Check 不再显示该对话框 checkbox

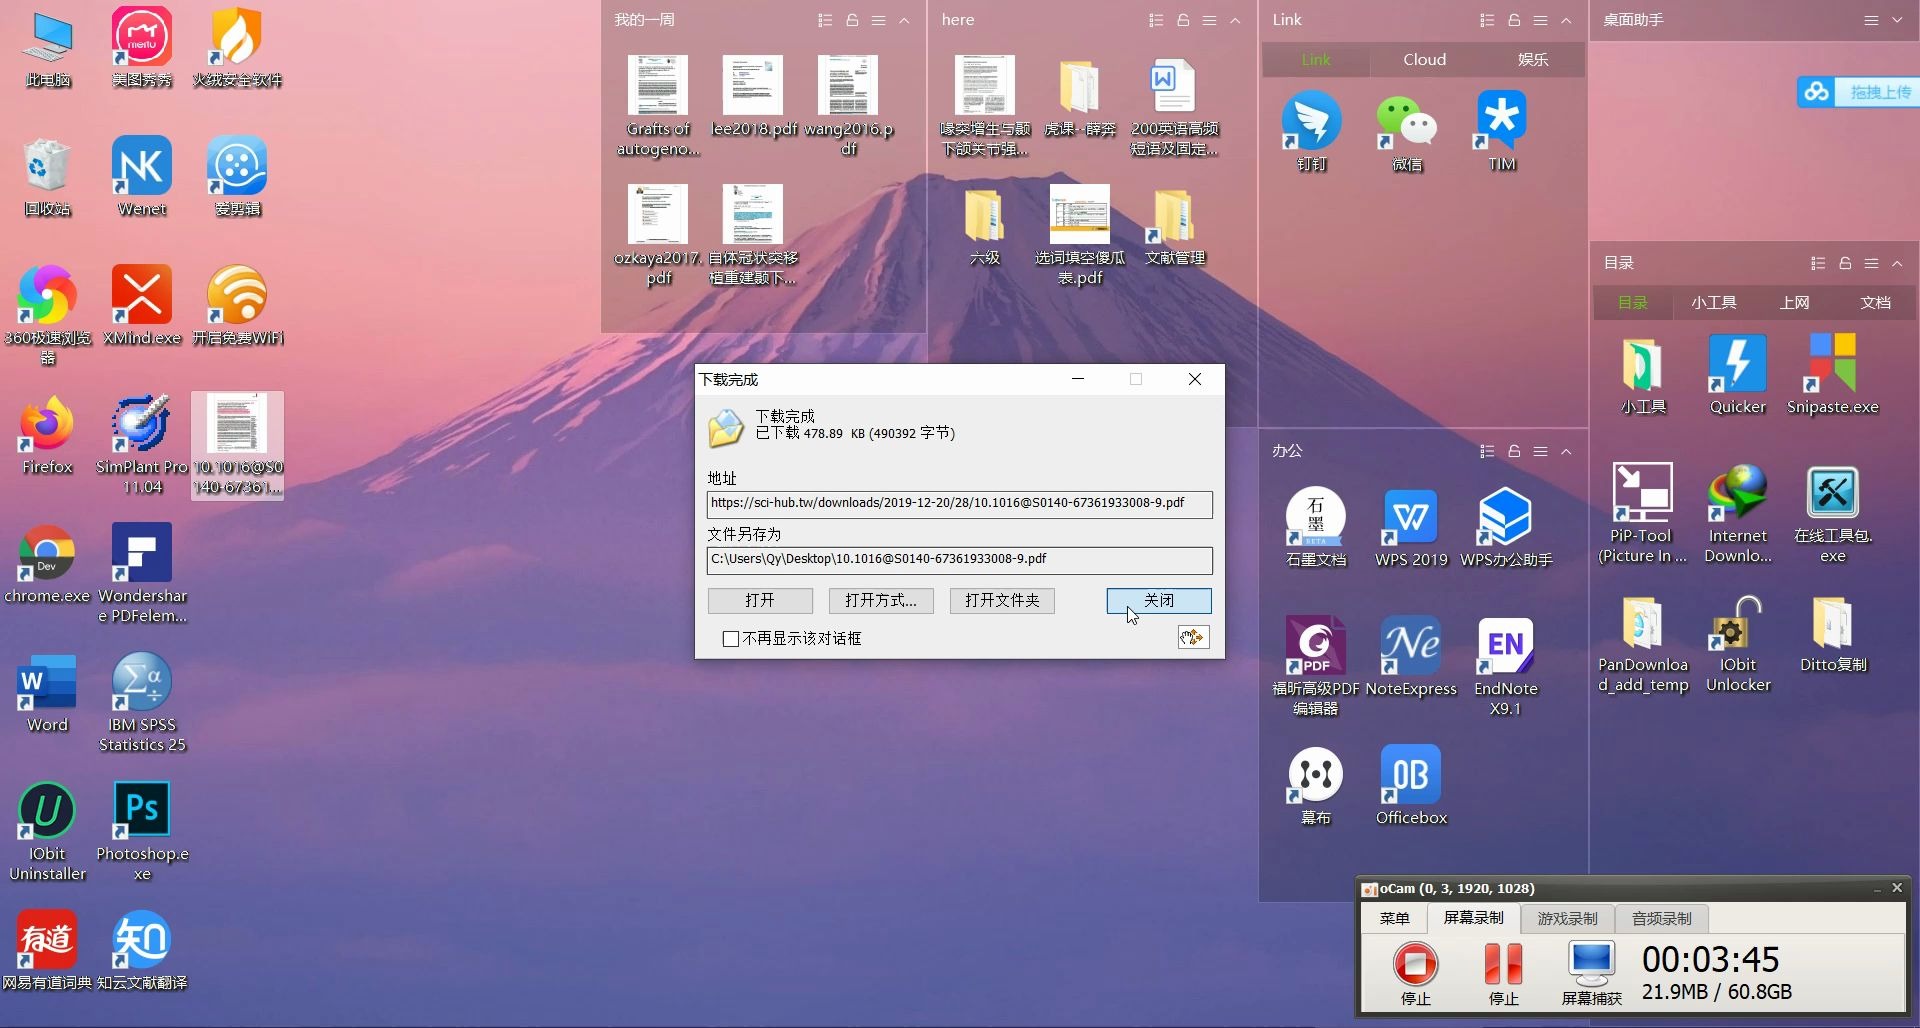click(x=731, y=639)
